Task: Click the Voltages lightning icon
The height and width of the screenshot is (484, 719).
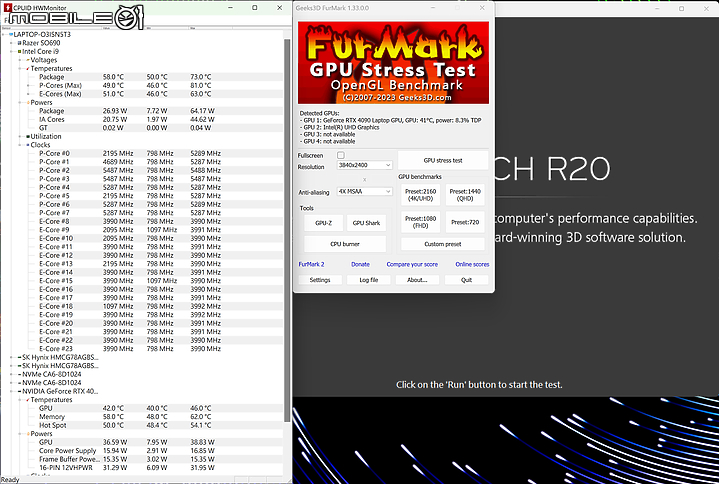Action: [x=28, y=60]
